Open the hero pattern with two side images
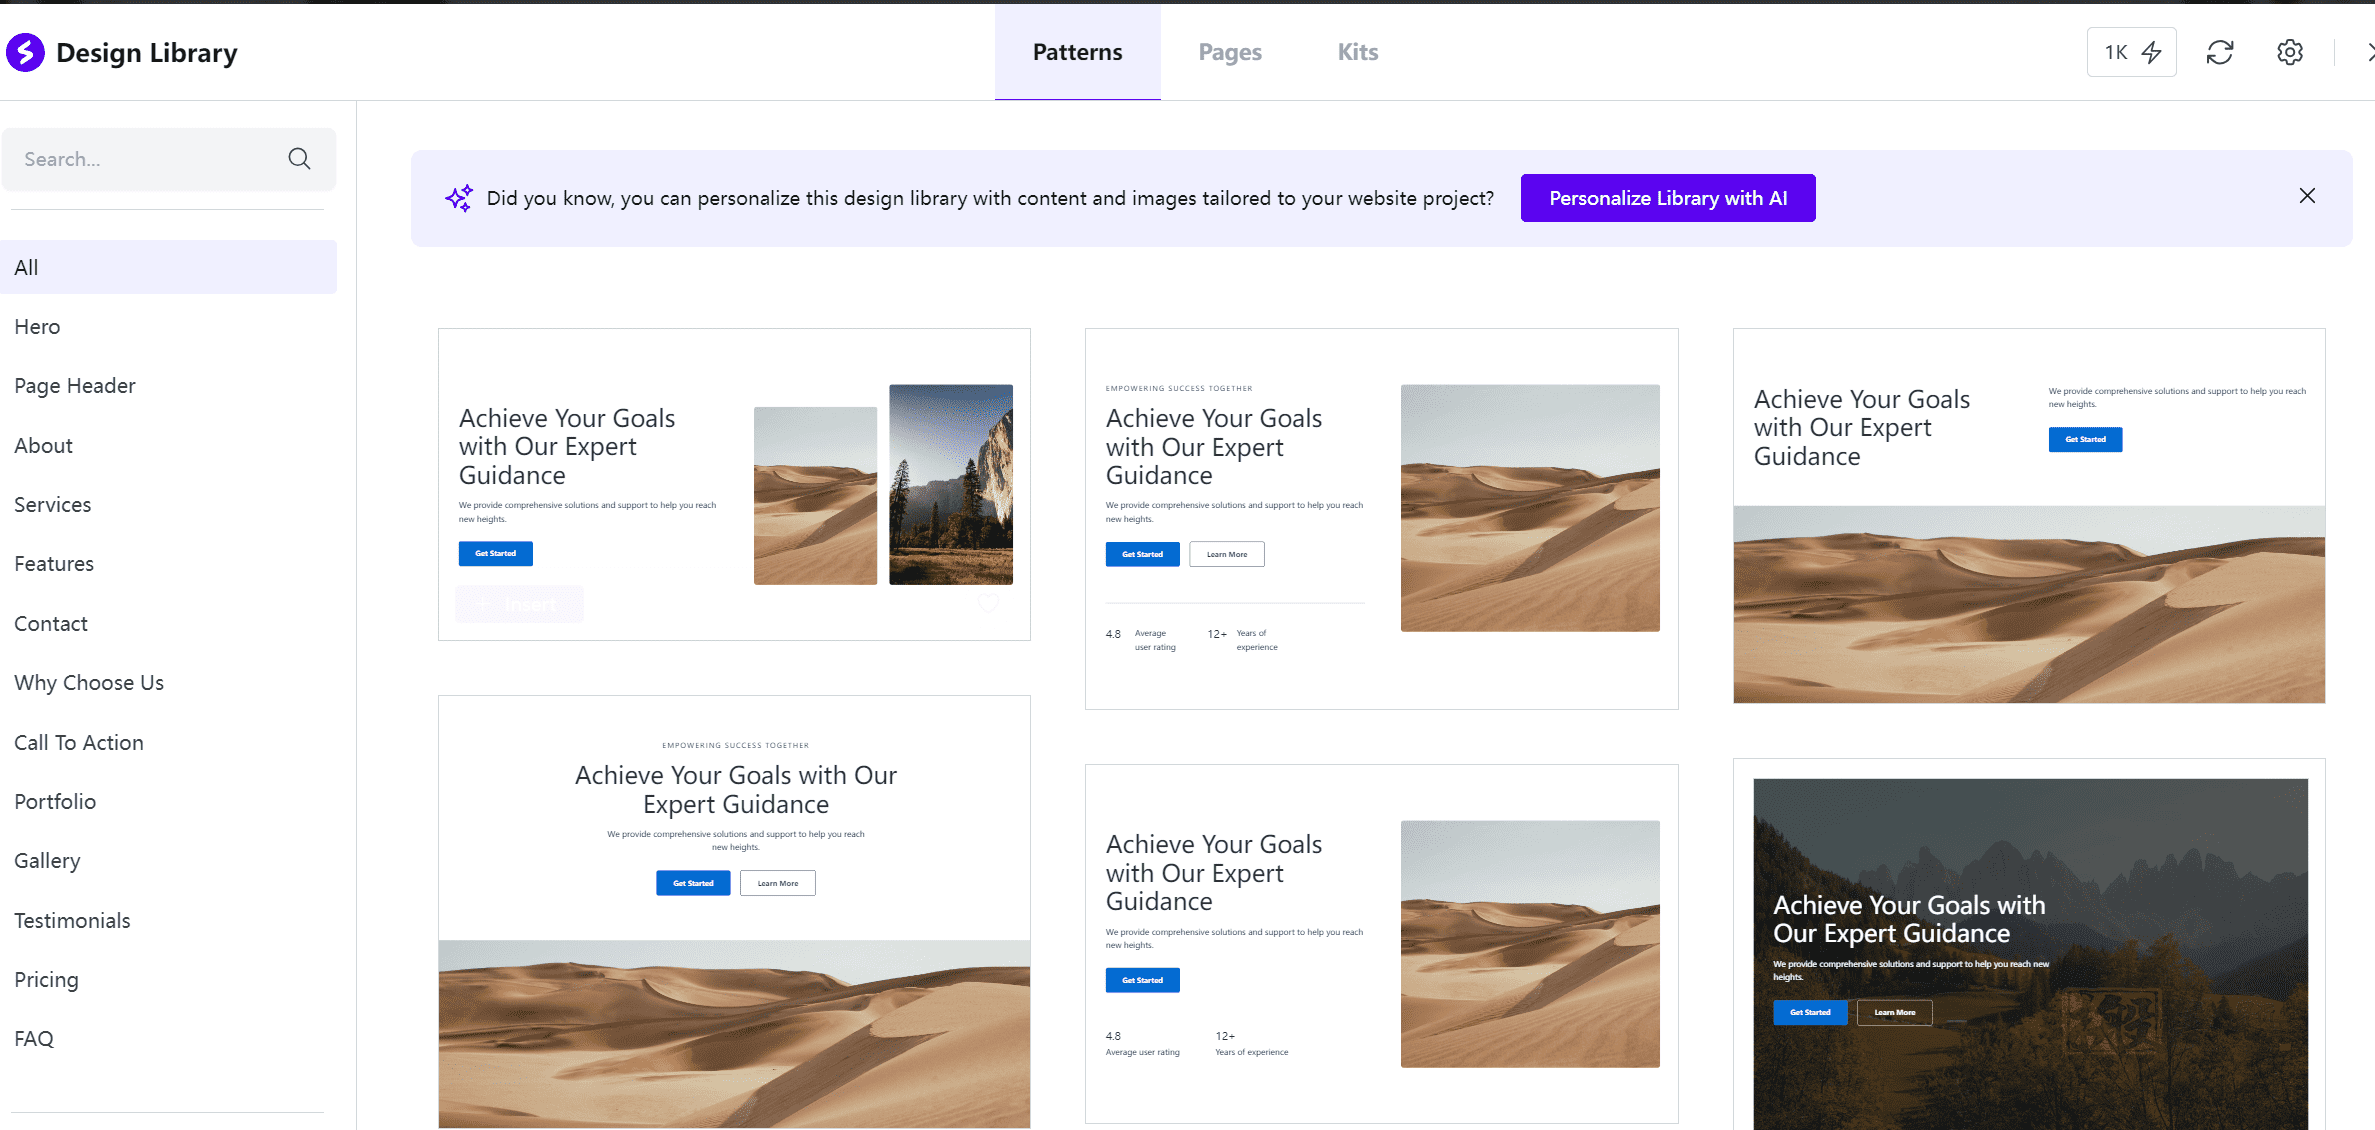Screen dimensions: 2375x1130 point(734,484)
